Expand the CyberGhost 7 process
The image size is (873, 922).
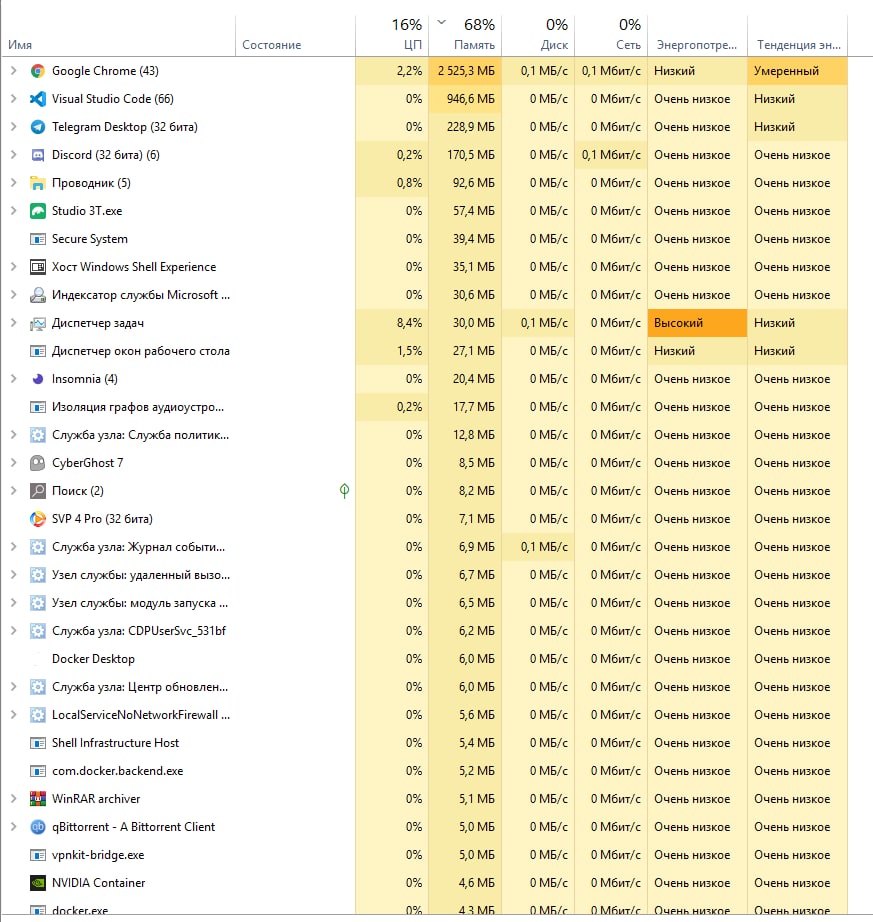(14, 463)
